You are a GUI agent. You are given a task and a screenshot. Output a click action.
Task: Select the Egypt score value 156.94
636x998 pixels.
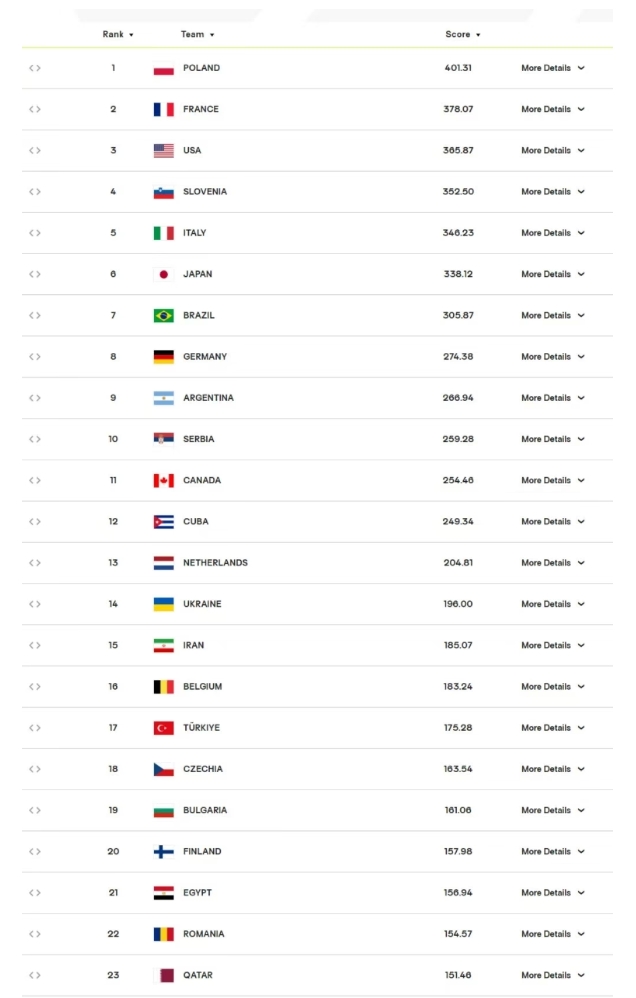(x=458, y=893)
